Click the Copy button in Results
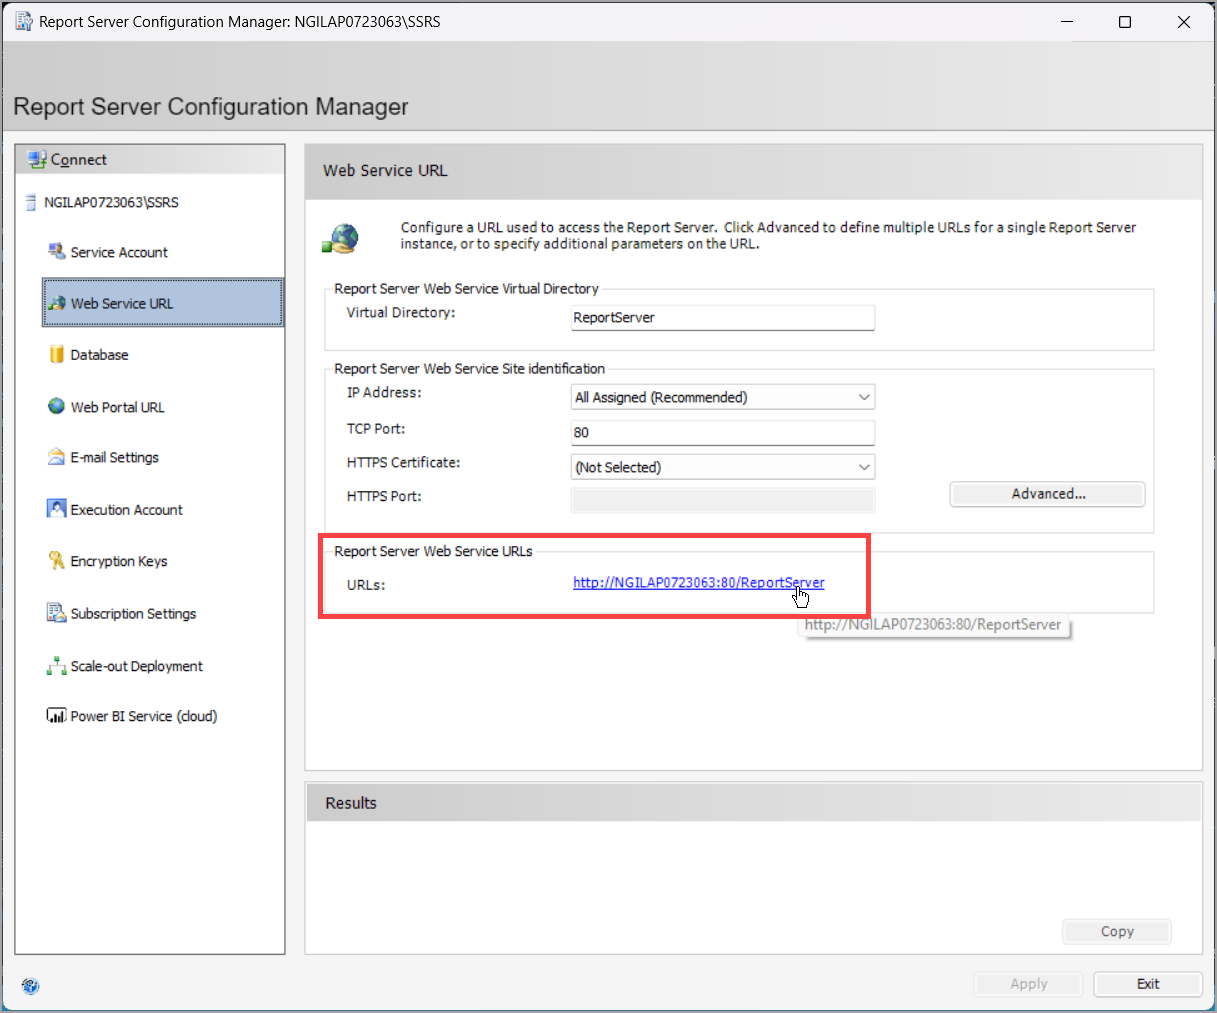The image size is (1217, 1013). 1117,932
